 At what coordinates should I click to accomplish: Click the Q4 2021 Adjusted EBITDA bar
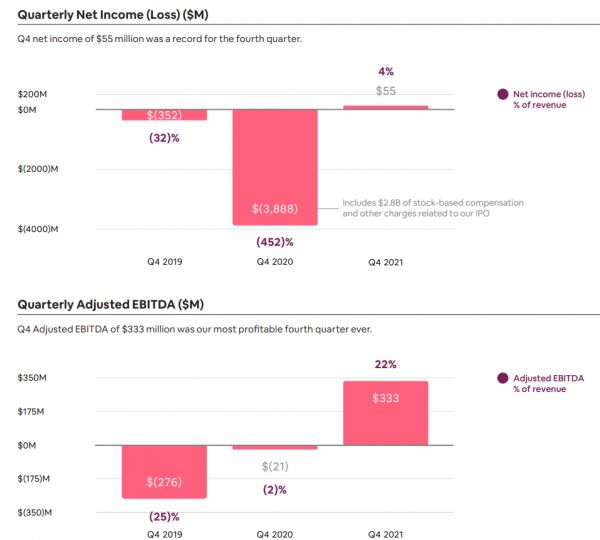click(x=385, y=412)
